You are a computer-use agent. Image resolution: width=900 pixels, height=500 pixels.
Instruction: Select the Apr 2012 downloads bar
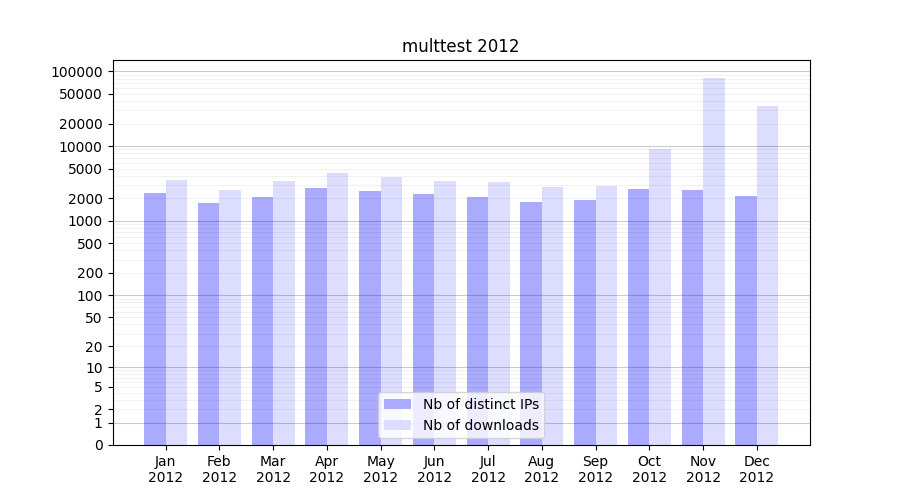click(338, 308)
